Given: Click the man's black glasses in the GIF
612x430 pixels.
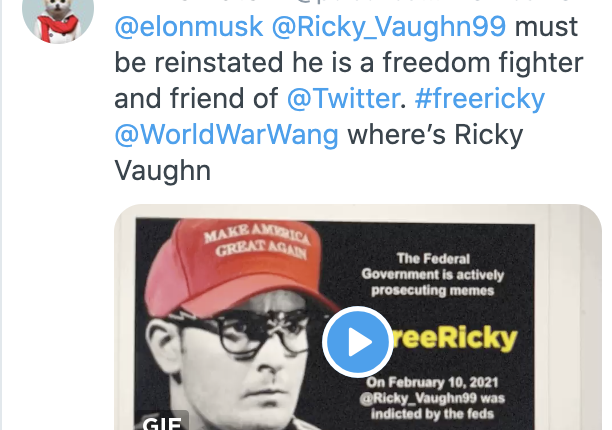Looking at the screenshot, I should pyautogui.click(x=250, y=330).
